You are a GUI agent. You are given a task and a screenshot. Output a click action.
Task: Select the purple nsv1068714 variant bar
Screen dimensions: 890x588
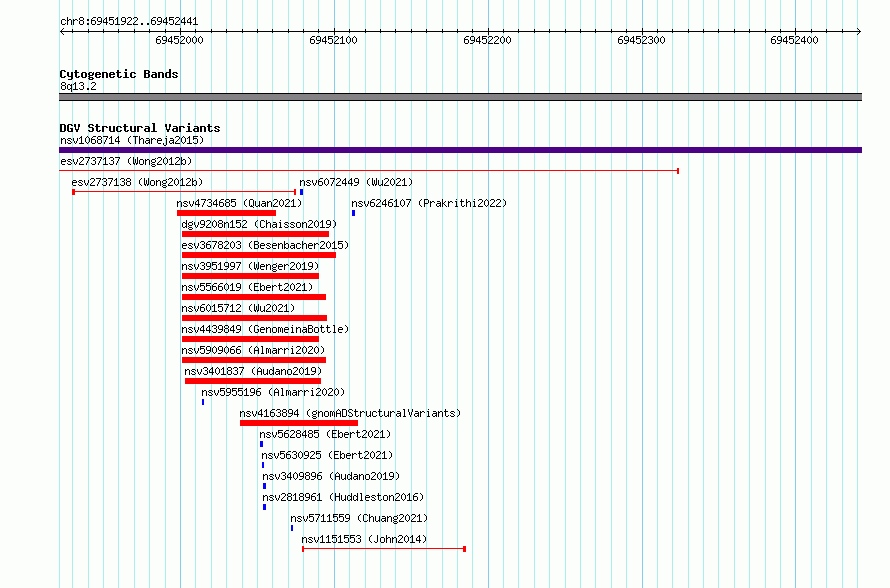click(x=460, y=150)
